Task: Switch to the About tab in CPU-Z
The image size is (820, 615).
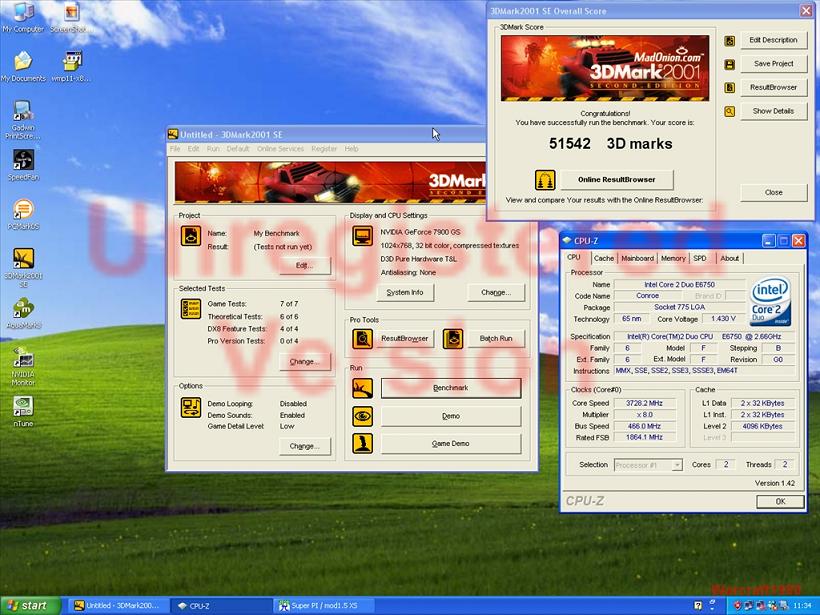Action: click(x=730, y=258)
